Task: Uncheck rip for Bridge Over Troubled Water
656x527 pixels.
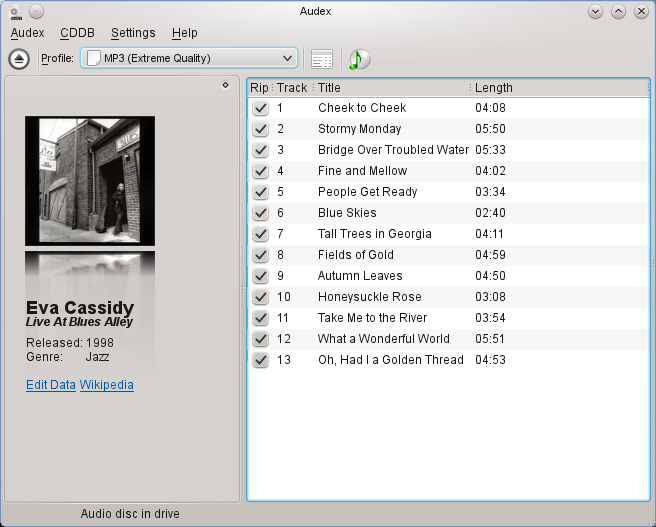Action: [x=260, y=150]
